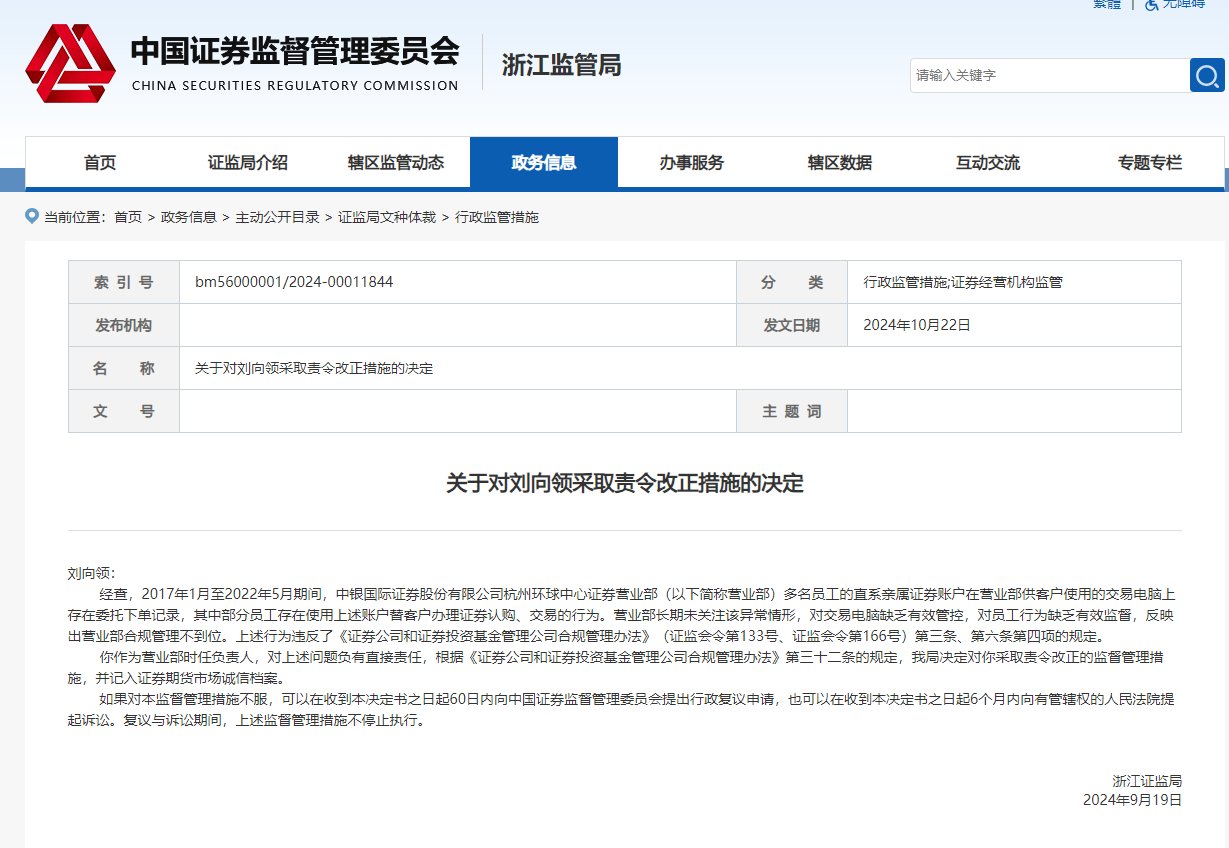Click the bold article heading 关于对刘向领采取责令改正措施的决定
Image resolution: width=1229 pixels, height=848 pixels.
pos(625,483)
